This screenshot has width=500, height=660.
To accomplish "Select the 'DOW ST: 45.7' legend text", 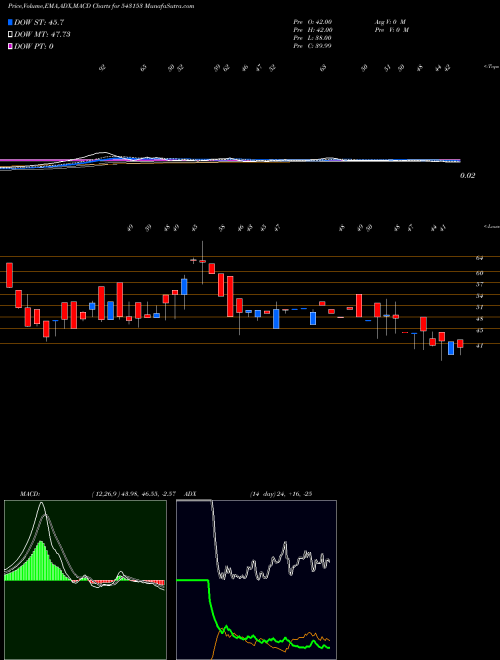I will pos(39,22).
